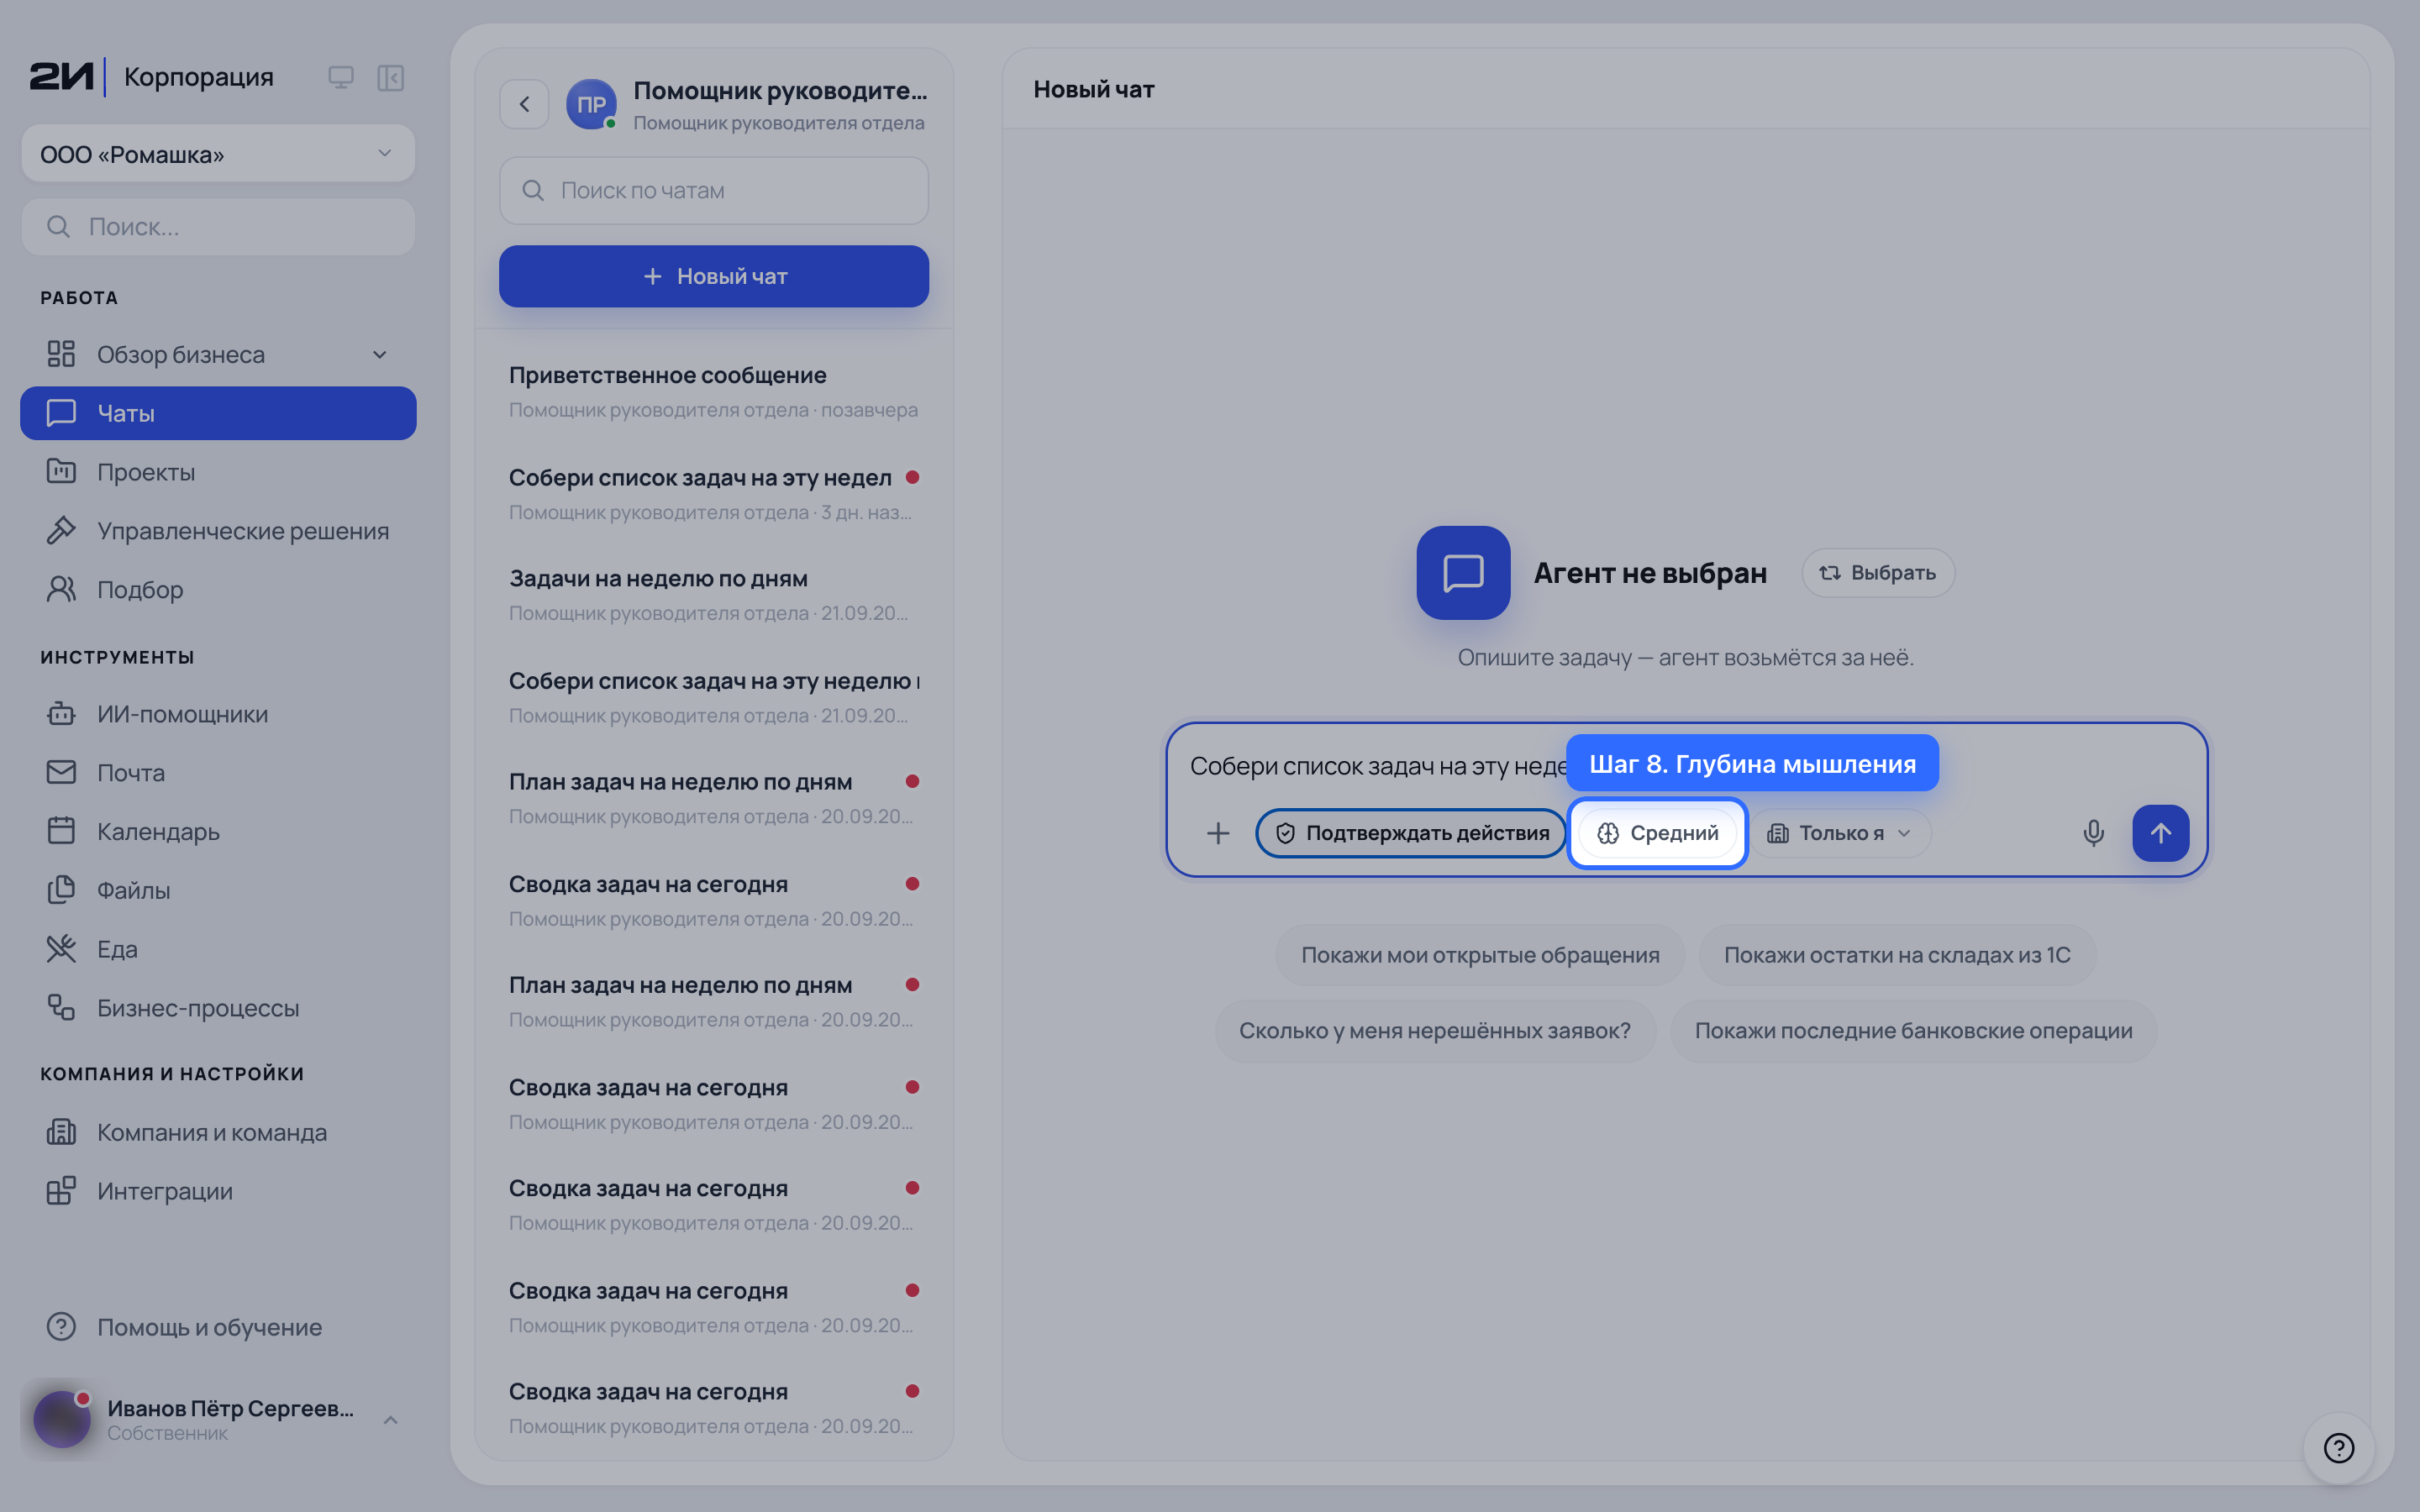This screenshot has height=1512, width=2420.
Task: Click the plus attach icon in message box
Action: click(1217, 833)
